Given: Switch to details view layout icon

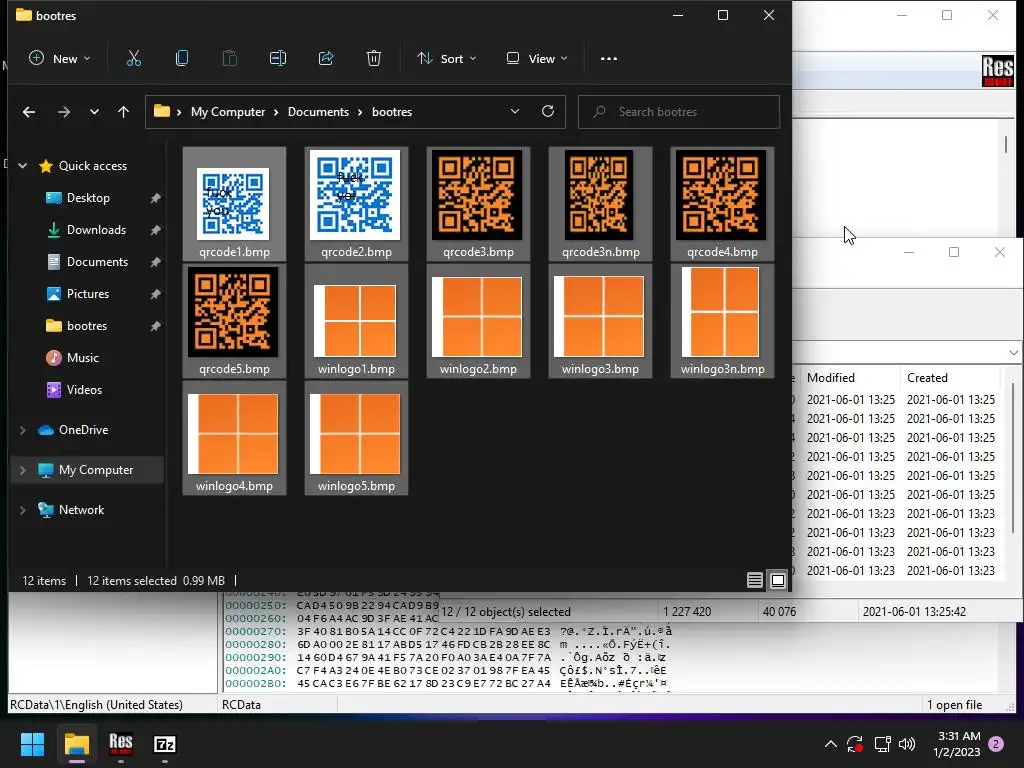Looking at the screenshot, I should click(x=754, y=580).
